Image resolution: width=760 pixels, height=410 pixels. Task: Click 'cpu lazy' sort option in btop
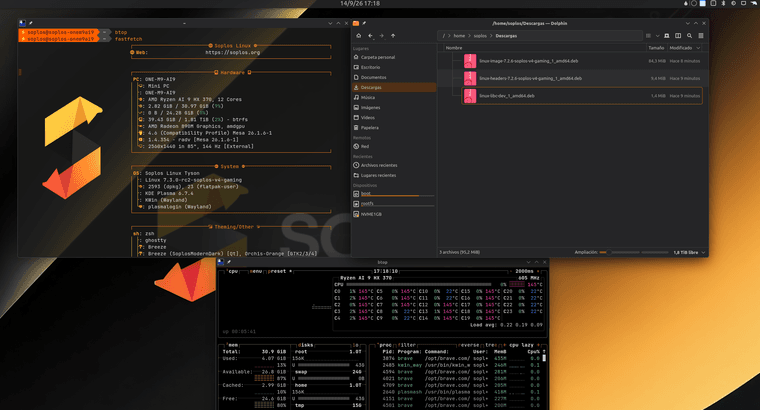[x=522, y=345]
